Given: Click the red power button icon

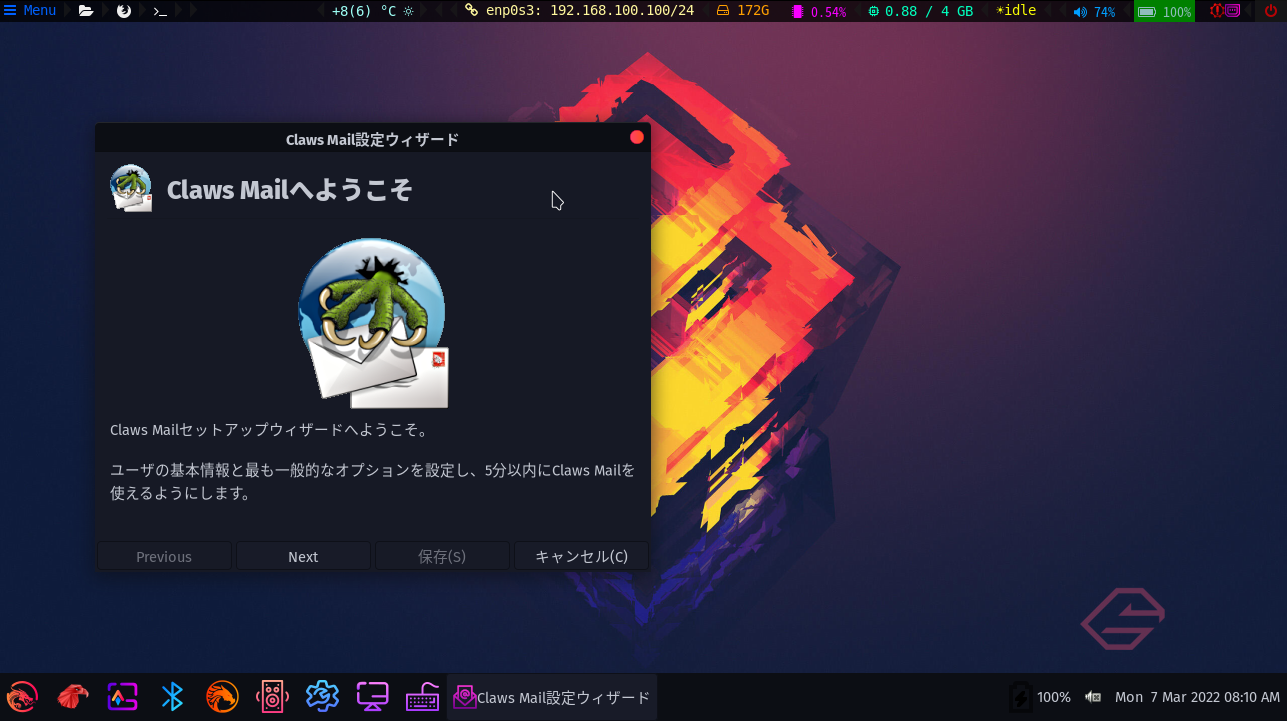Looking at the screenshot, I should pos(1270,11).
